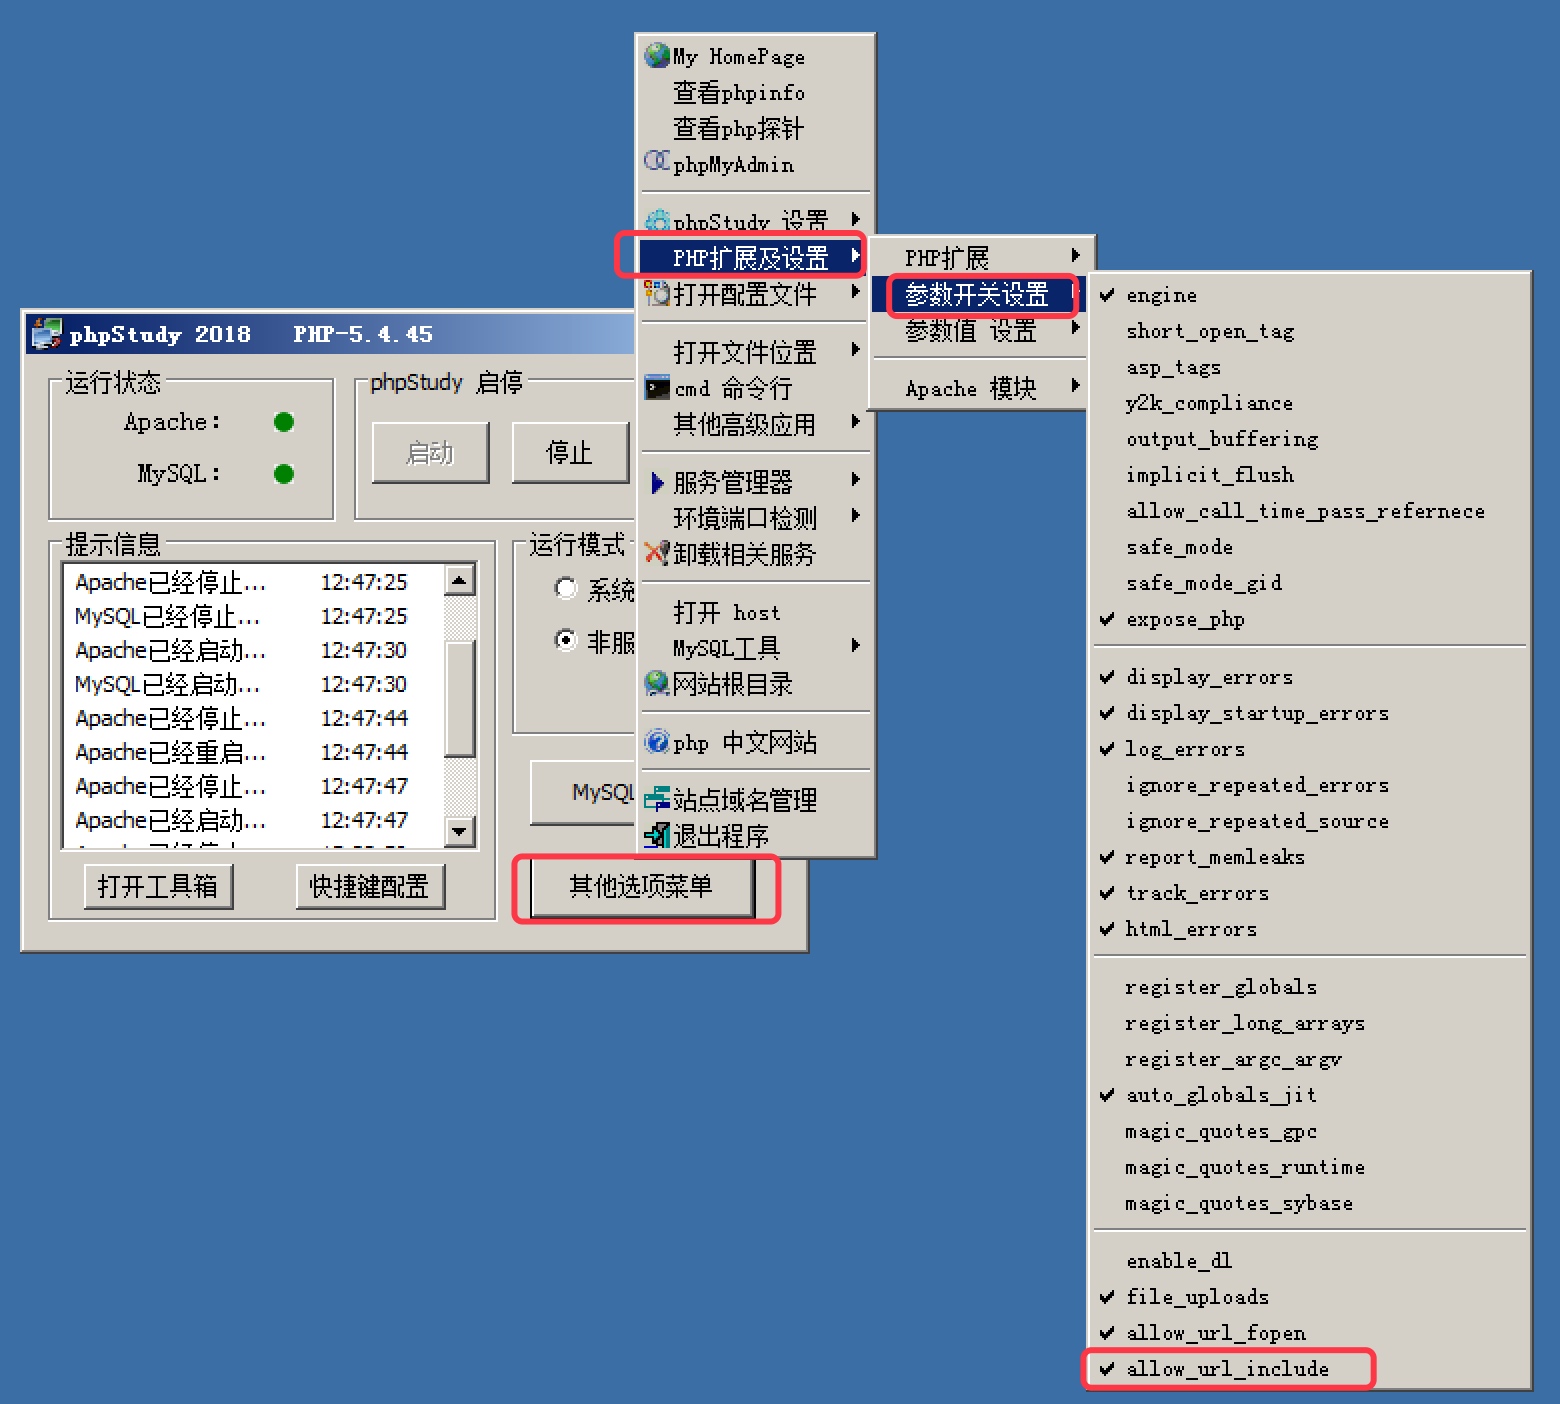The width and height of the screenshot is (1560, 1404).
Task: Enable the enable_dl option
Action: 1309,1261
